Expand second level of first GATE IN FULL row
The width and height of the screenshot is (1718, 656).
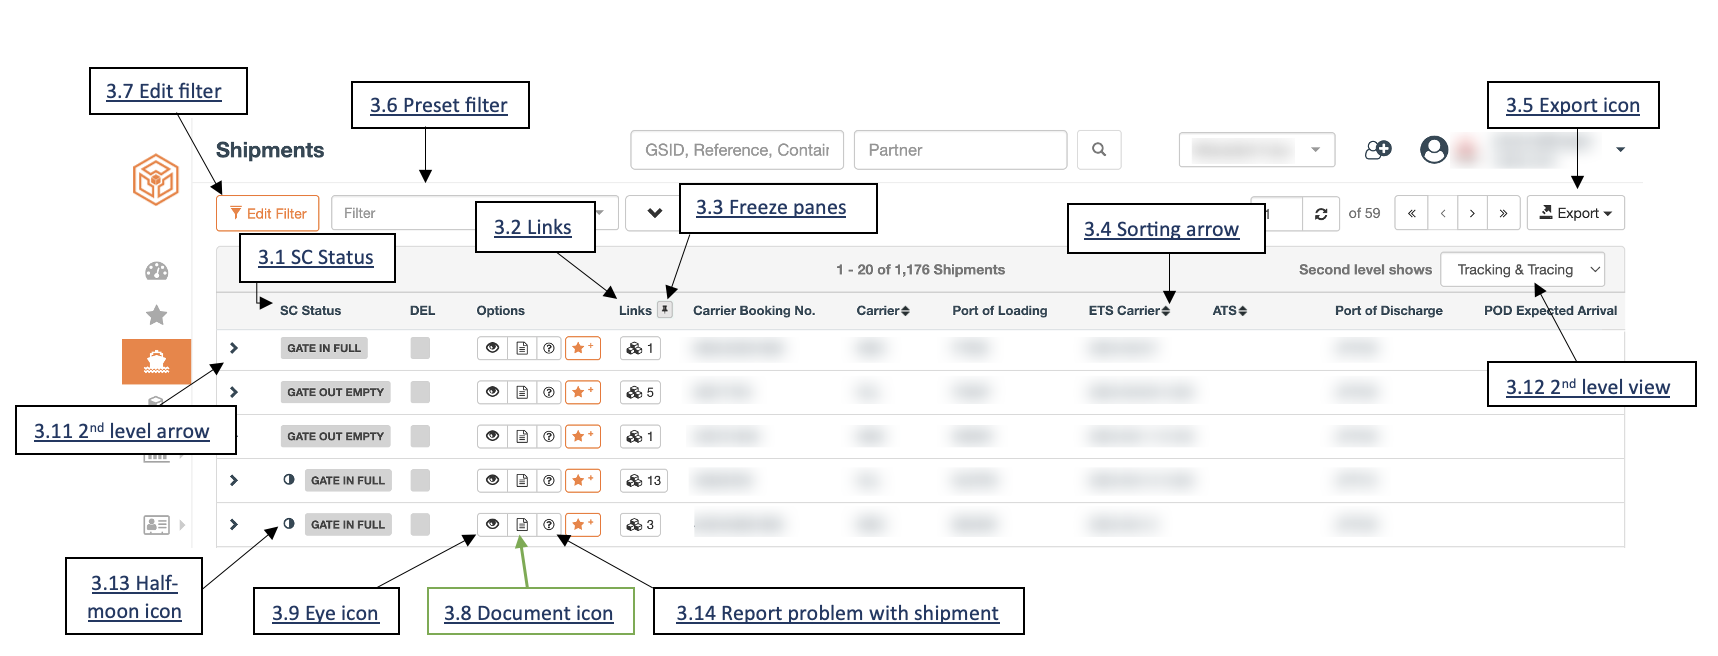pyautogui.click(x=234, y=348)
